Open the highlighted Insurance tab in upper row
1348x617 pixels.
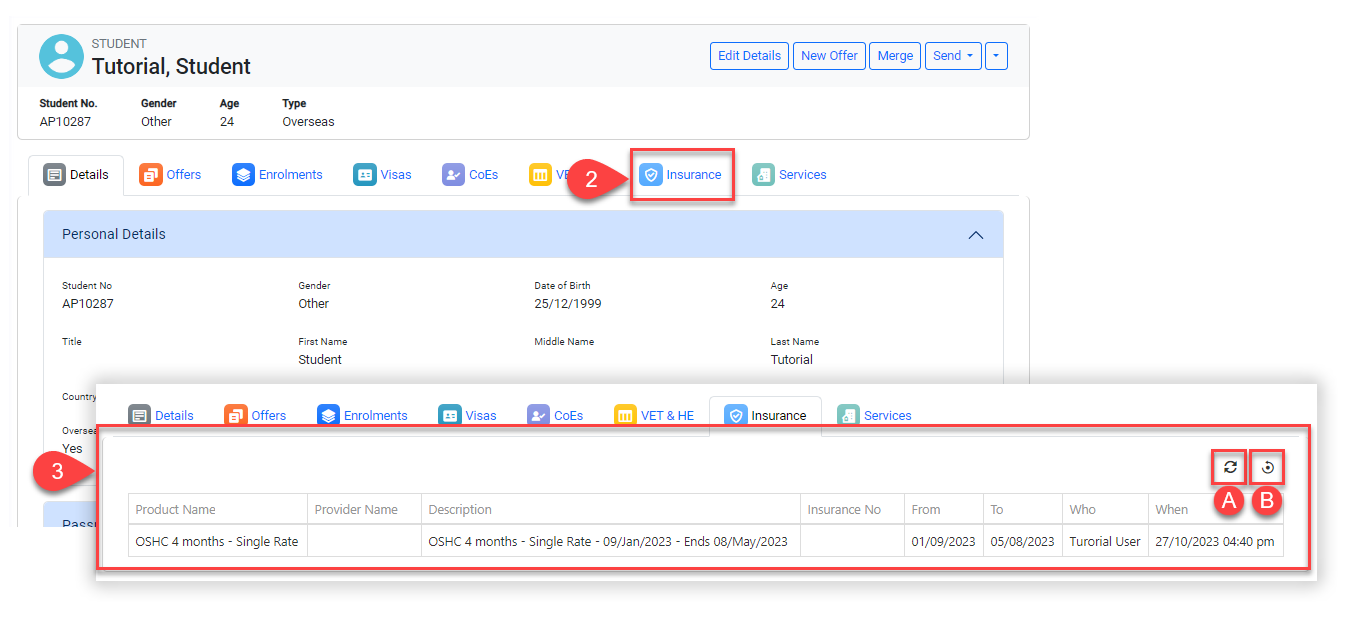point(682,175)
